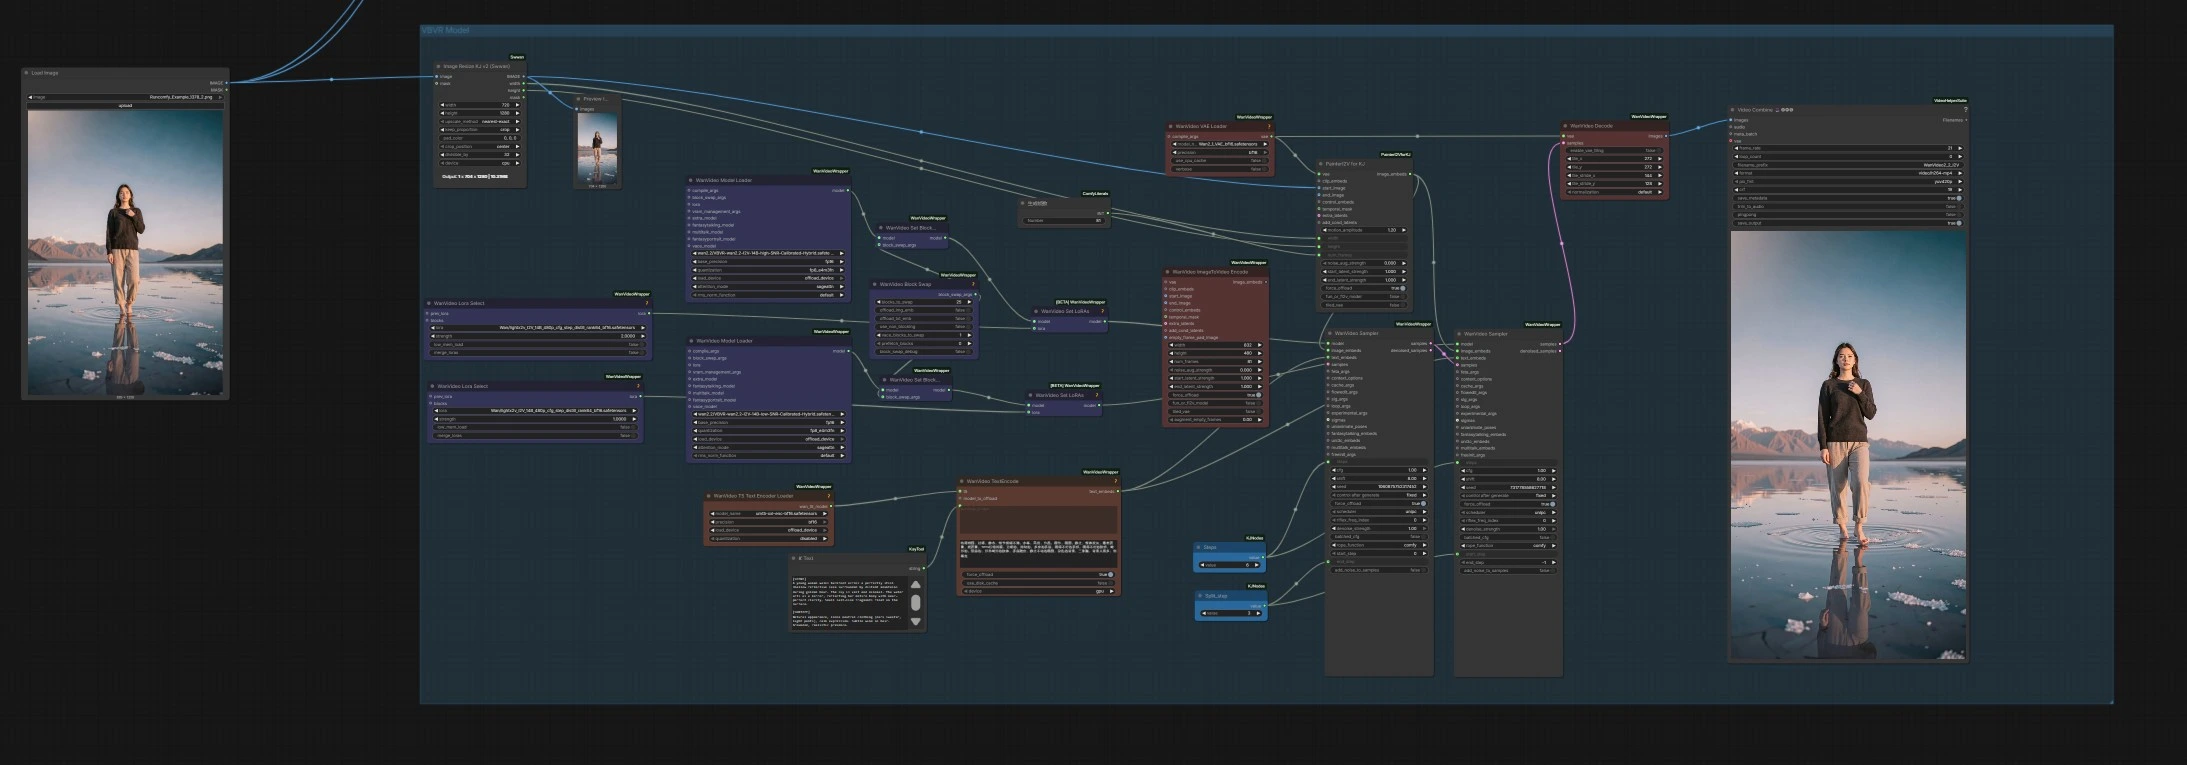This screenshot has height=765, width=2187.
Task: Collapse the WanVideo Block Swap node dot
Action: click(875, 284)
